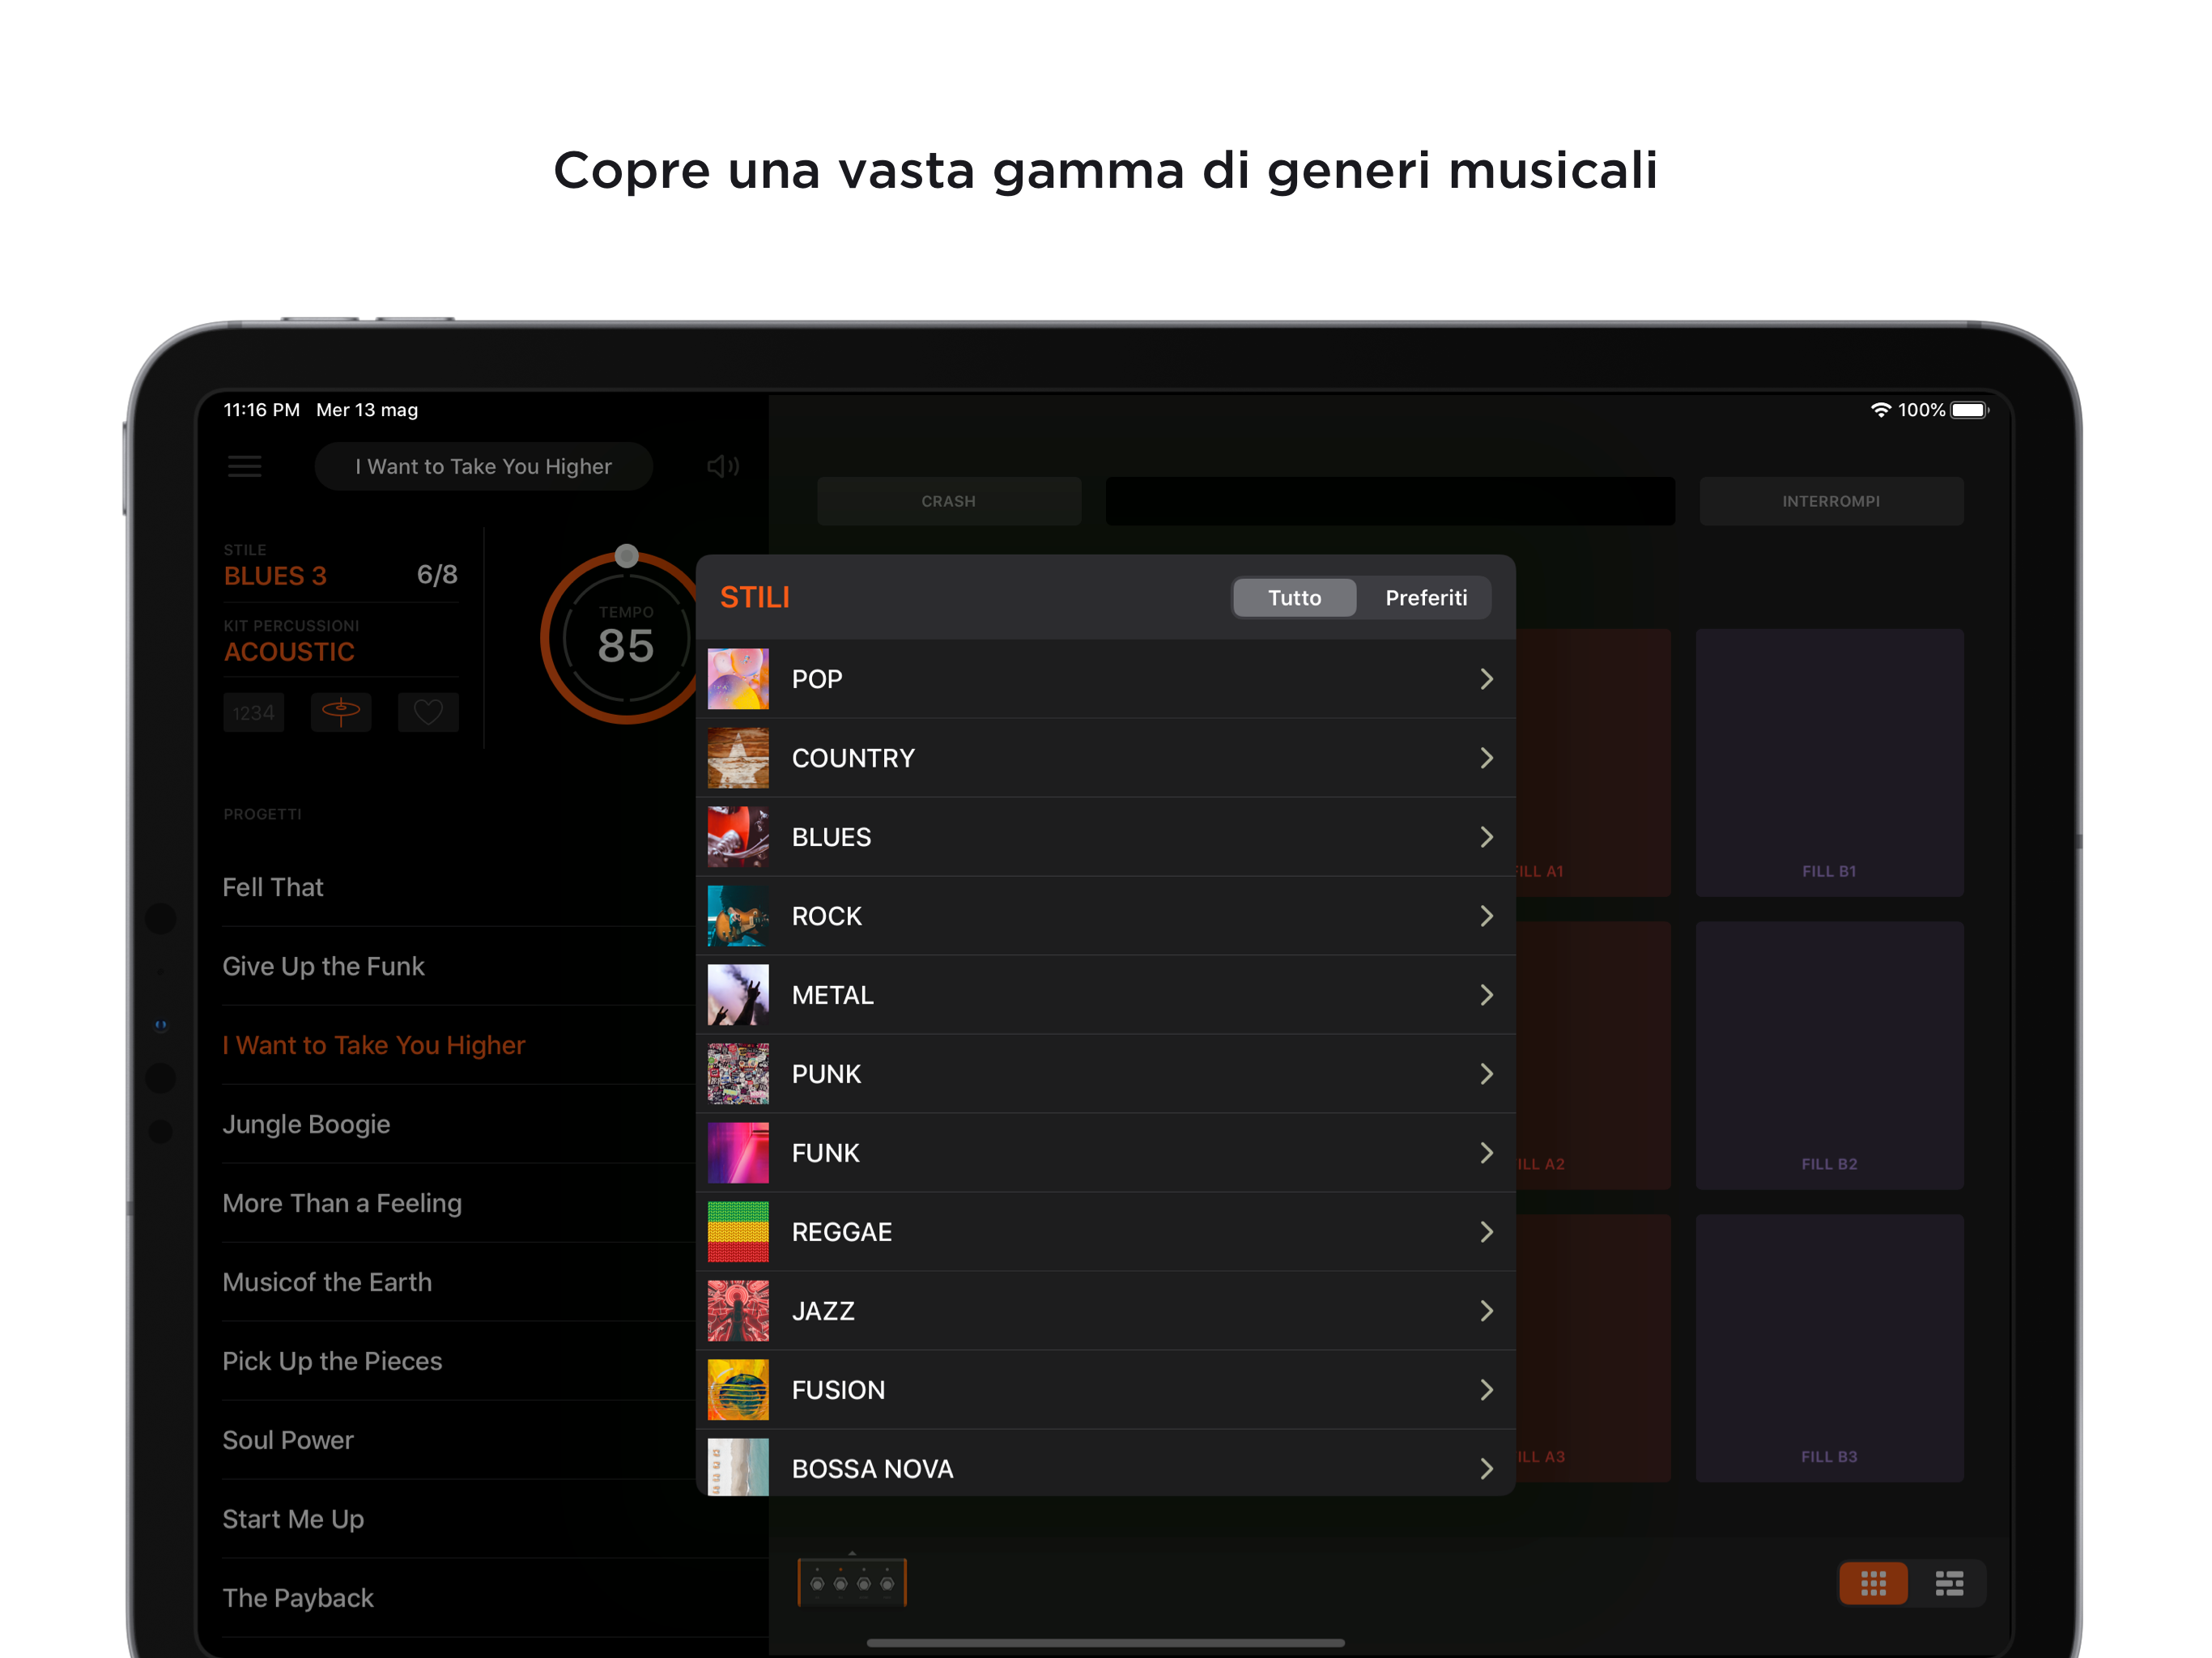
Task: Click the 6/8 time signature
Action: click(x=437, y=575)
